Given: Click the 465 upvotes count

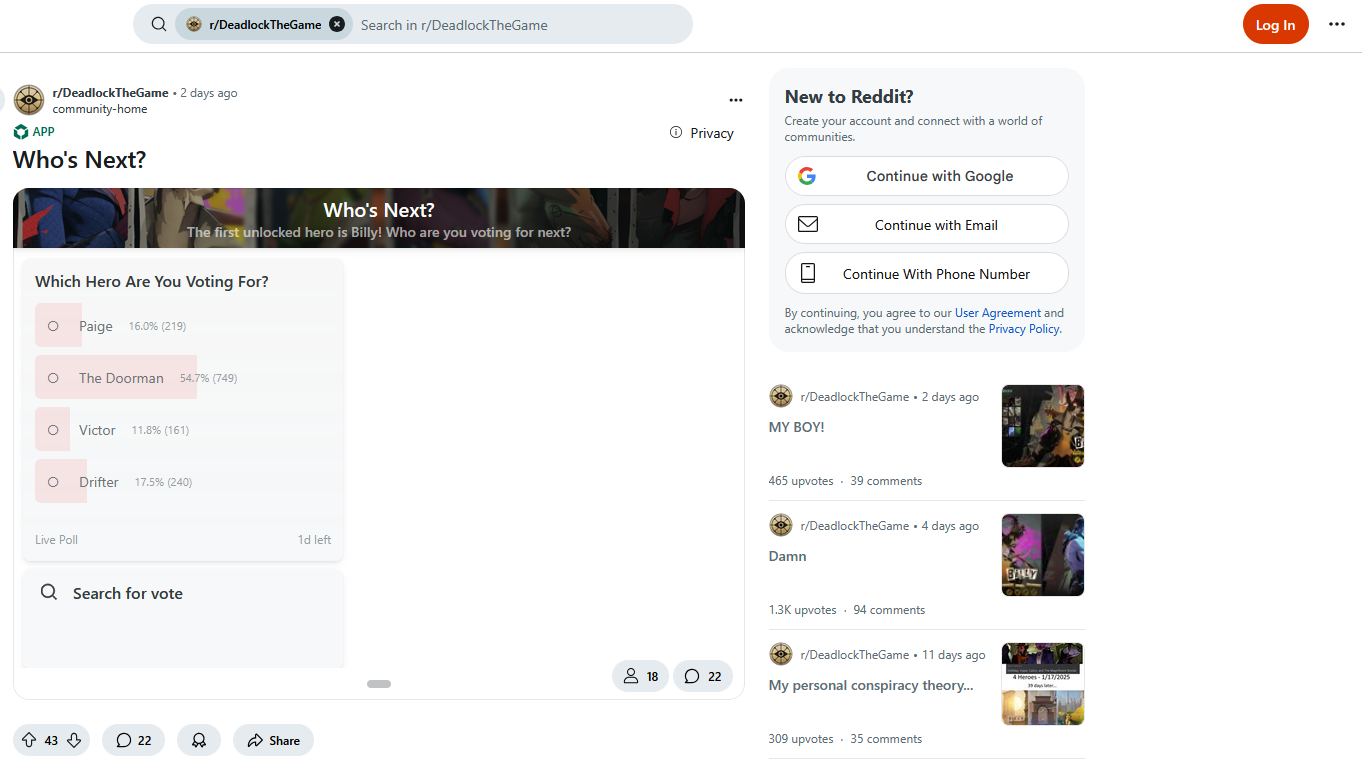Looking at the screenshot, I should pos(801,481).
